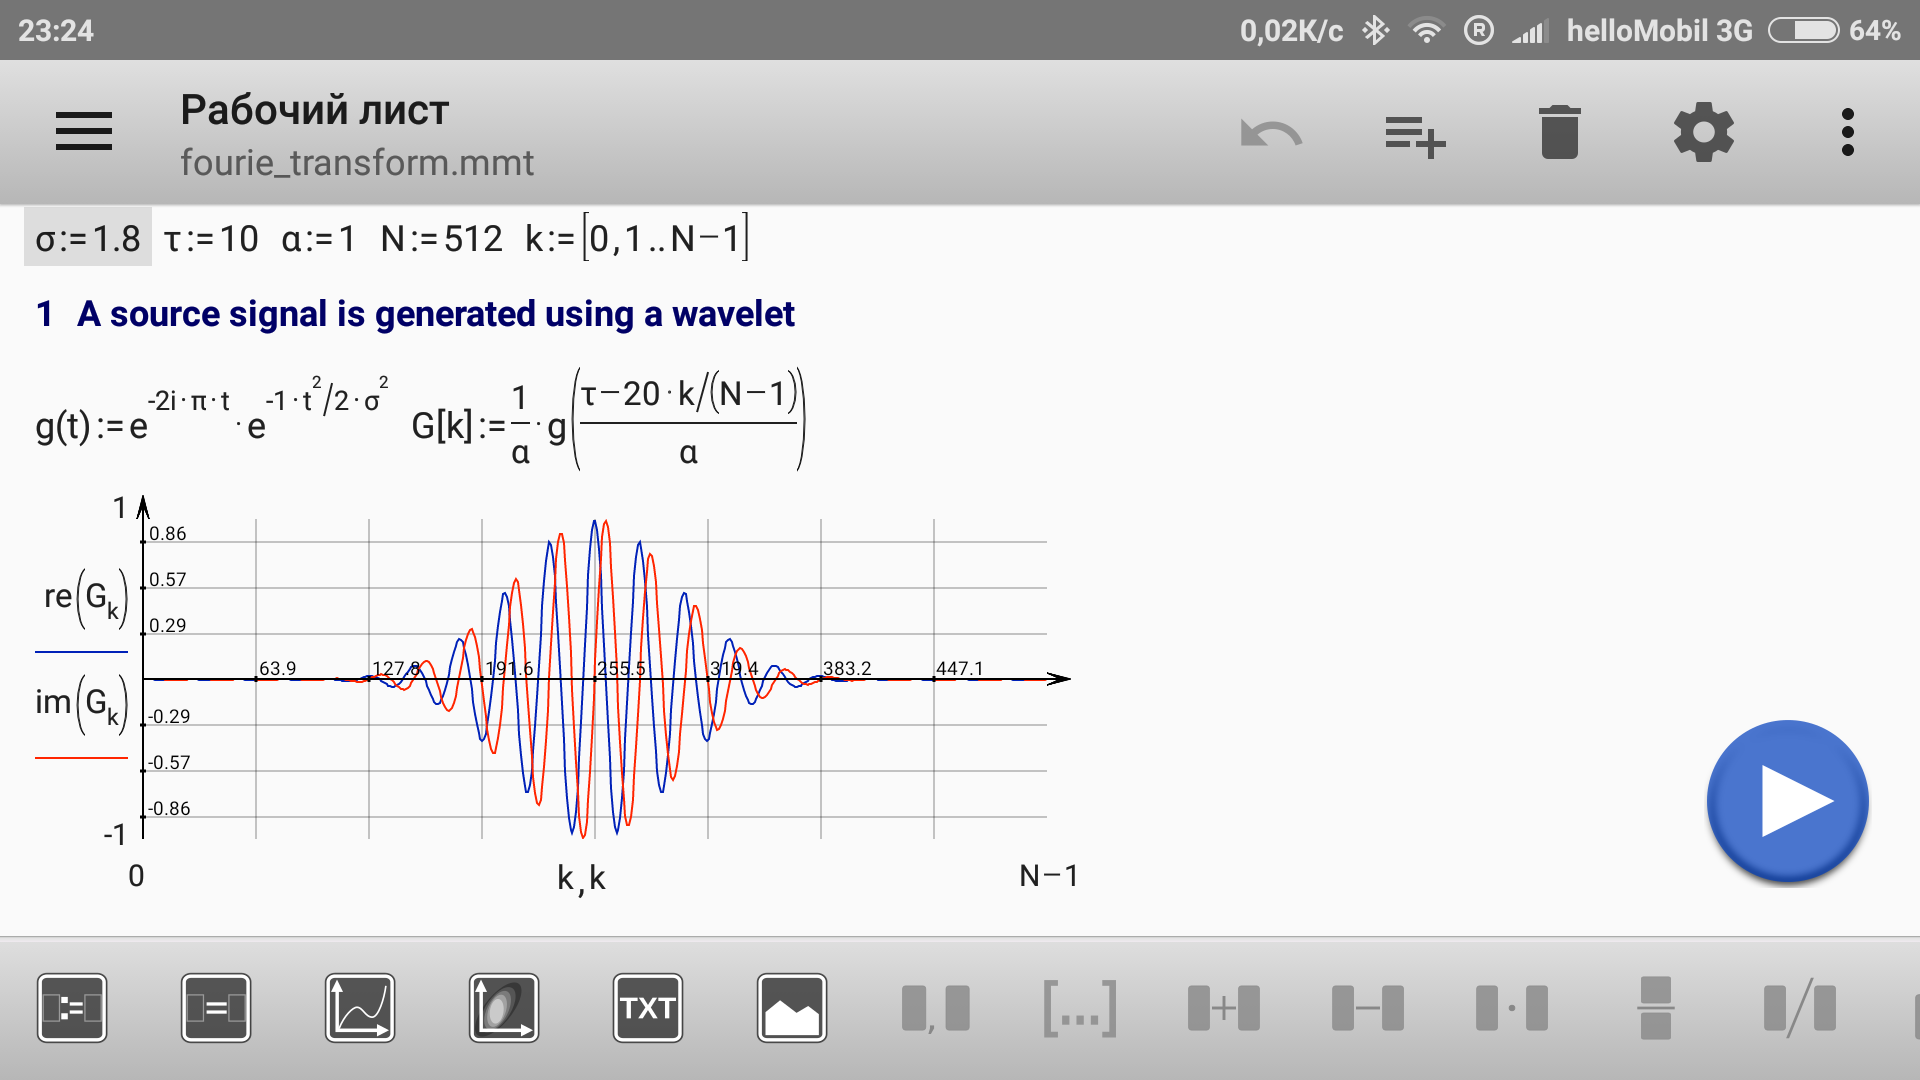
Task: Select the G[k] array definition
Action: tap(608, 420)
